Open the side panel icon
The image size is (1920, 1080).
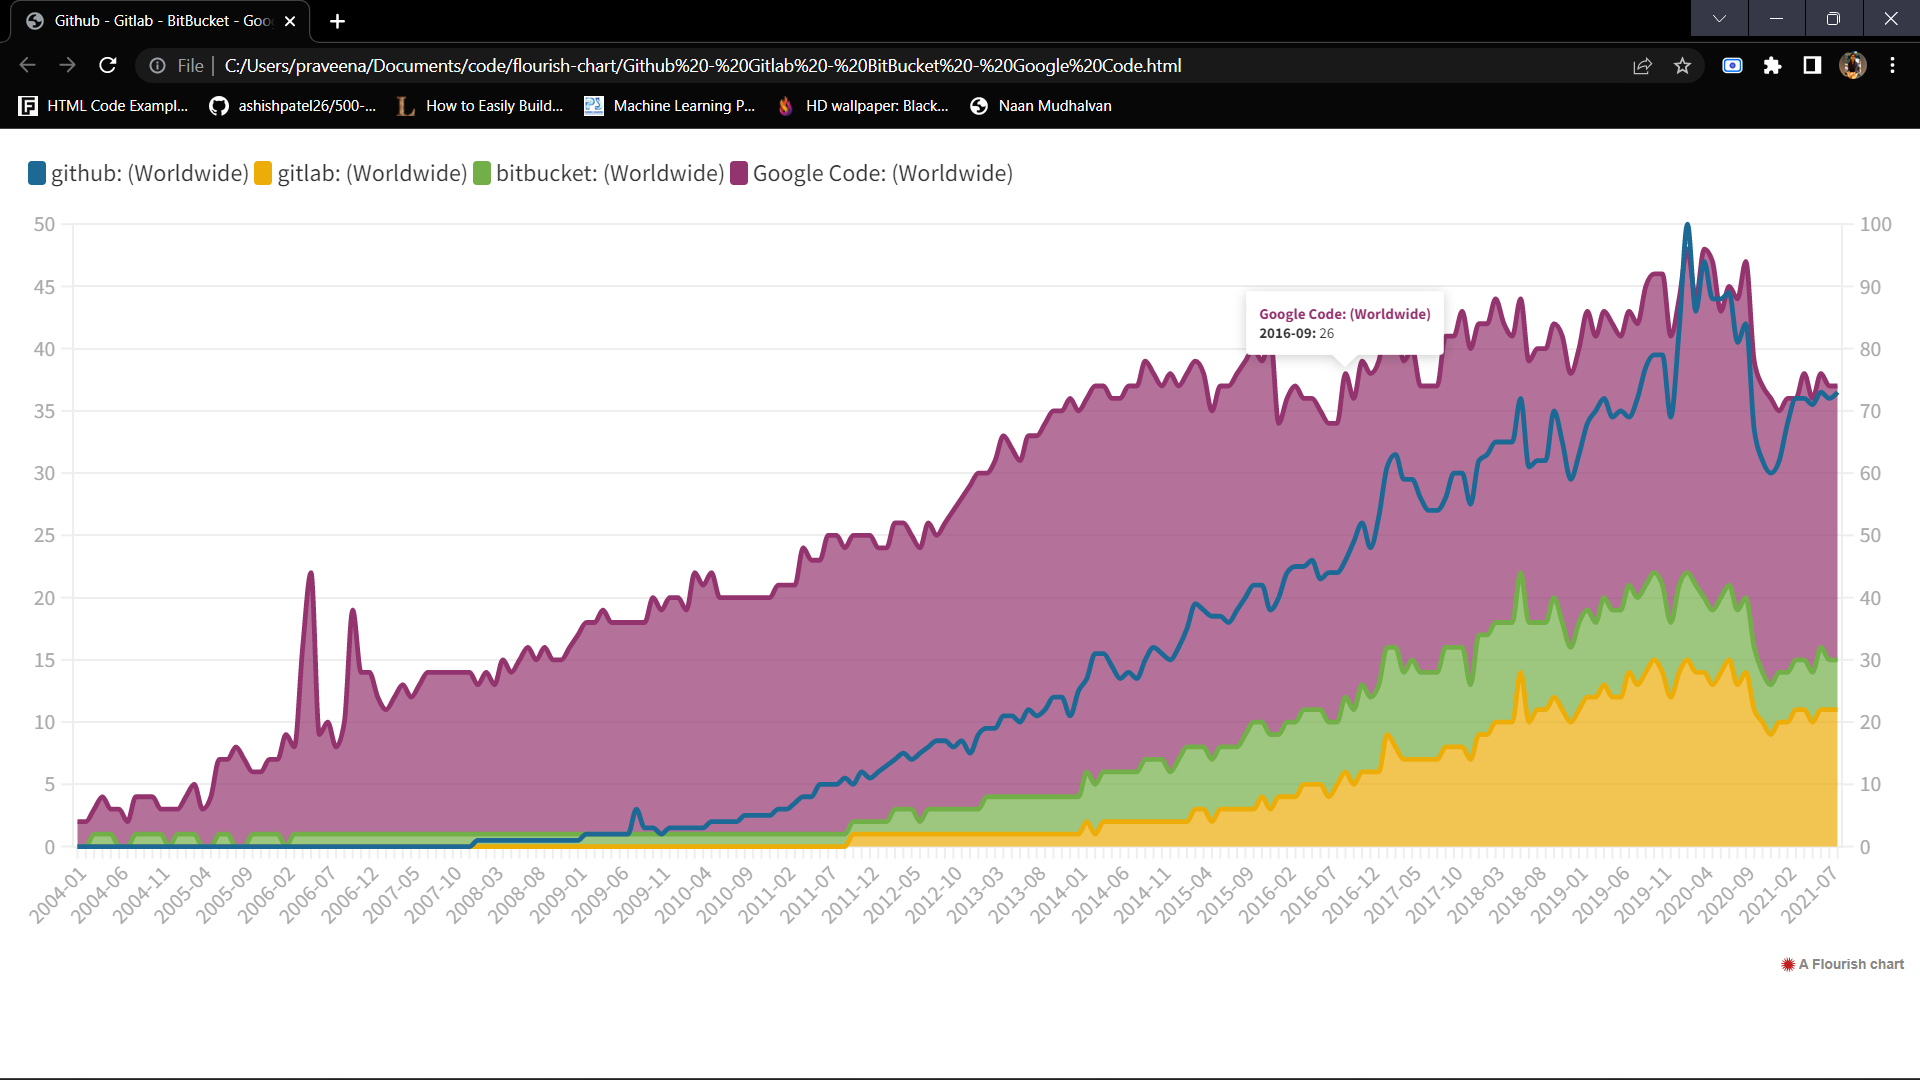point(1812,65)
